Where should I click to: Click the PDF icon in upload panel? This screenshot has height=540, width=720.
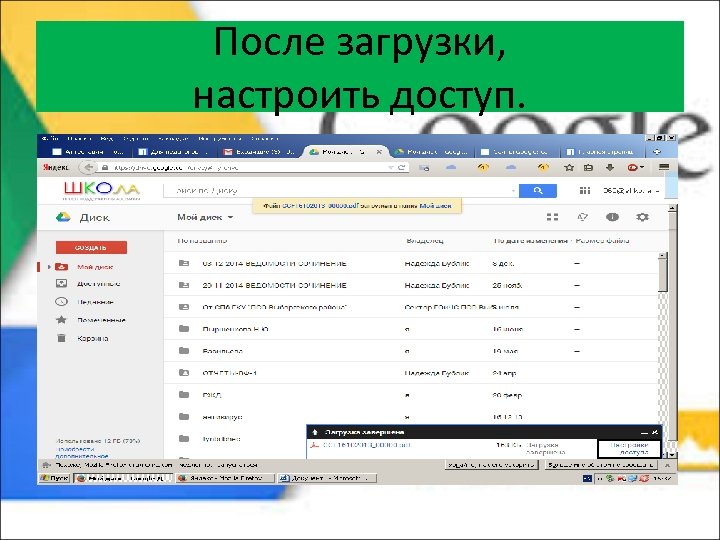click(315, 445)
